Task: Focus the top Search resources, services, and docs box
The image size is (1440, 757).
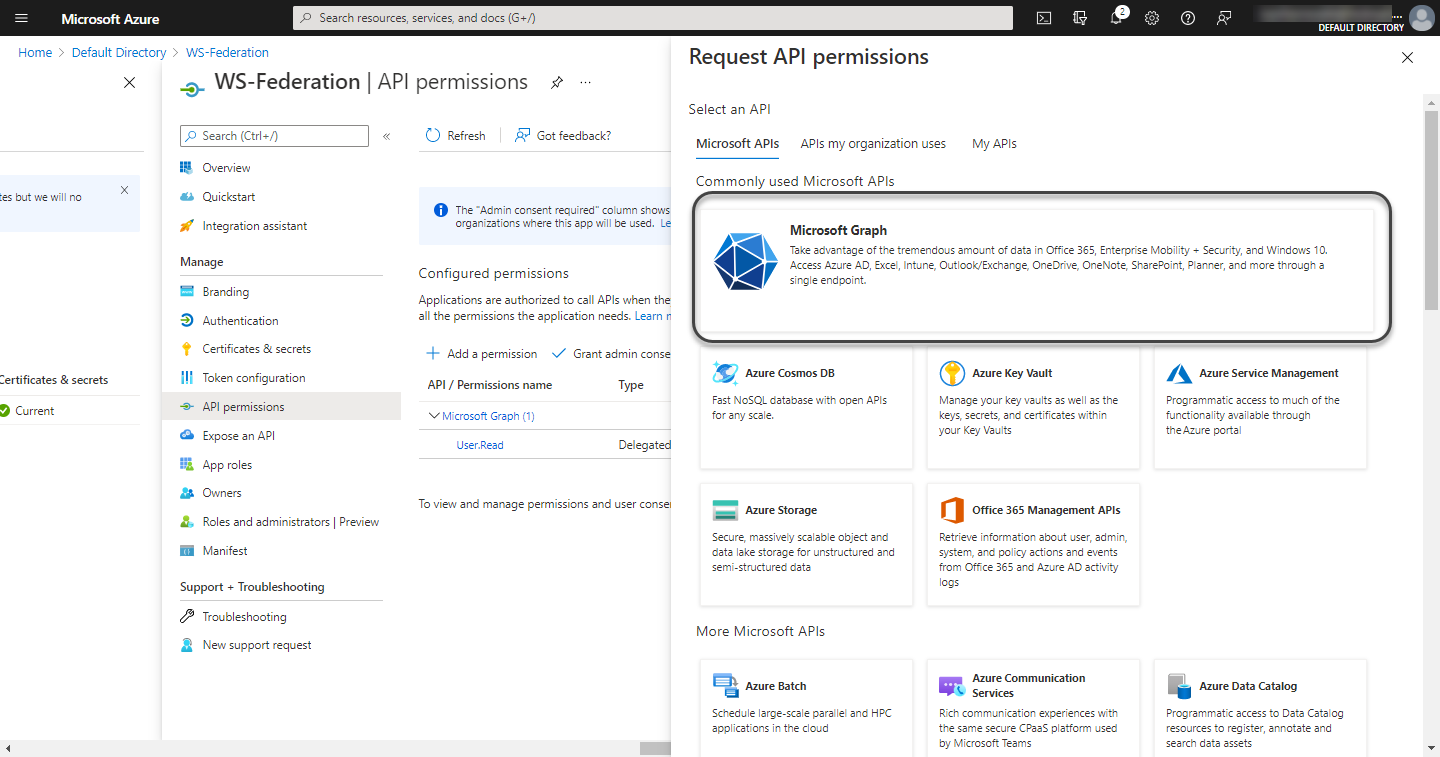Action: tap(653, 18)
